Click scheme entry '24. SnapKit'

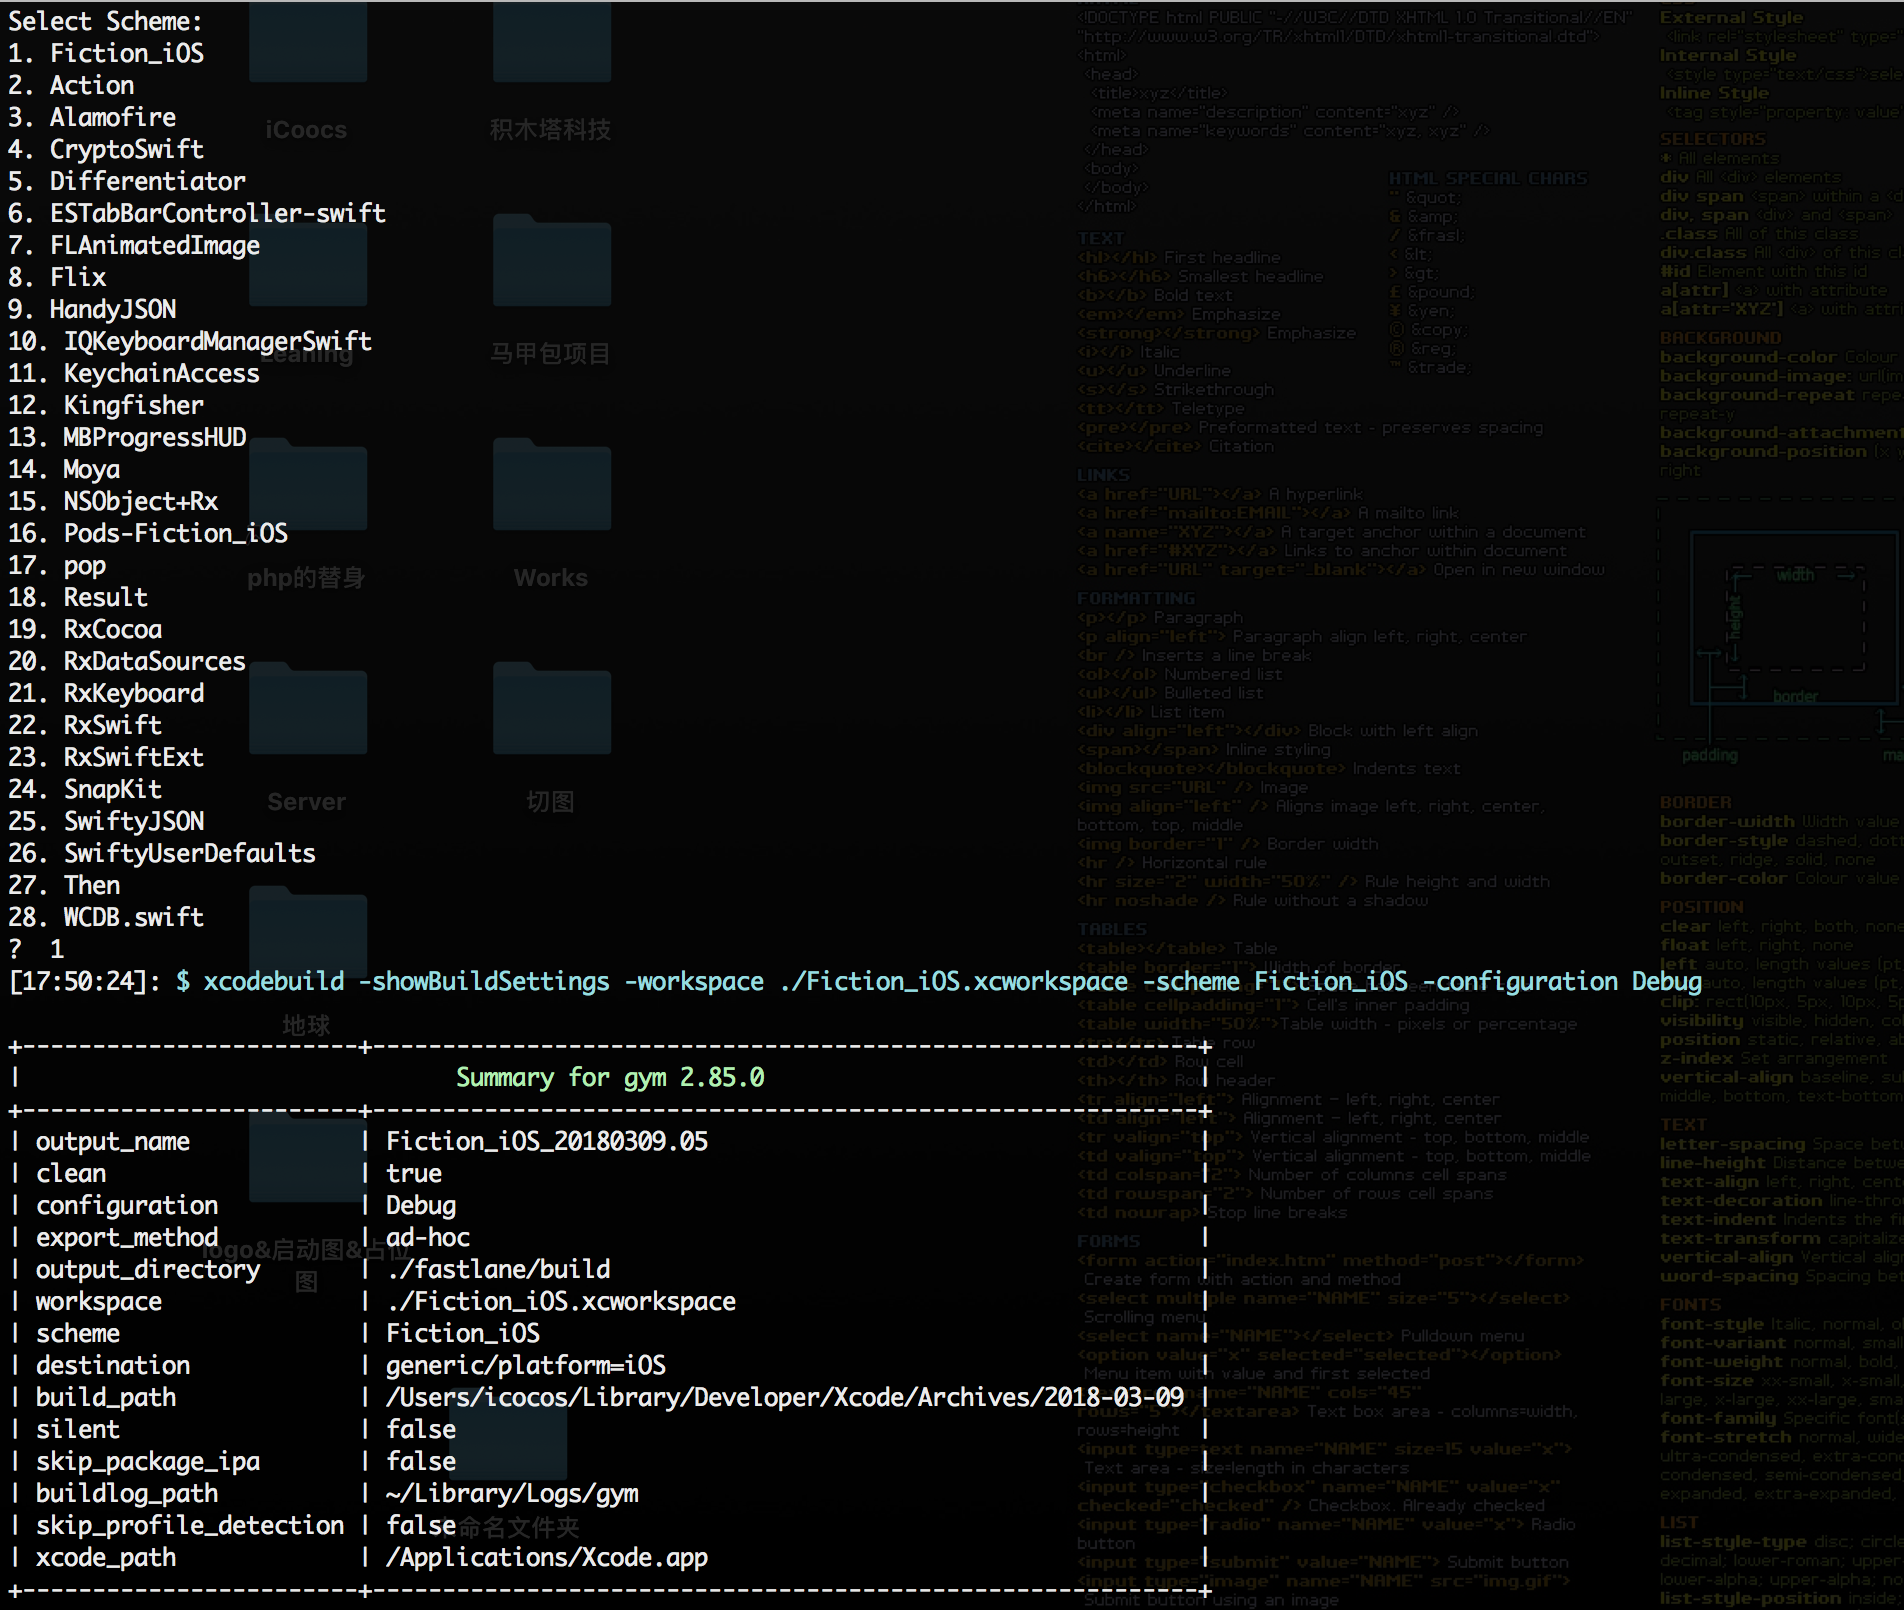click(85, 789)
